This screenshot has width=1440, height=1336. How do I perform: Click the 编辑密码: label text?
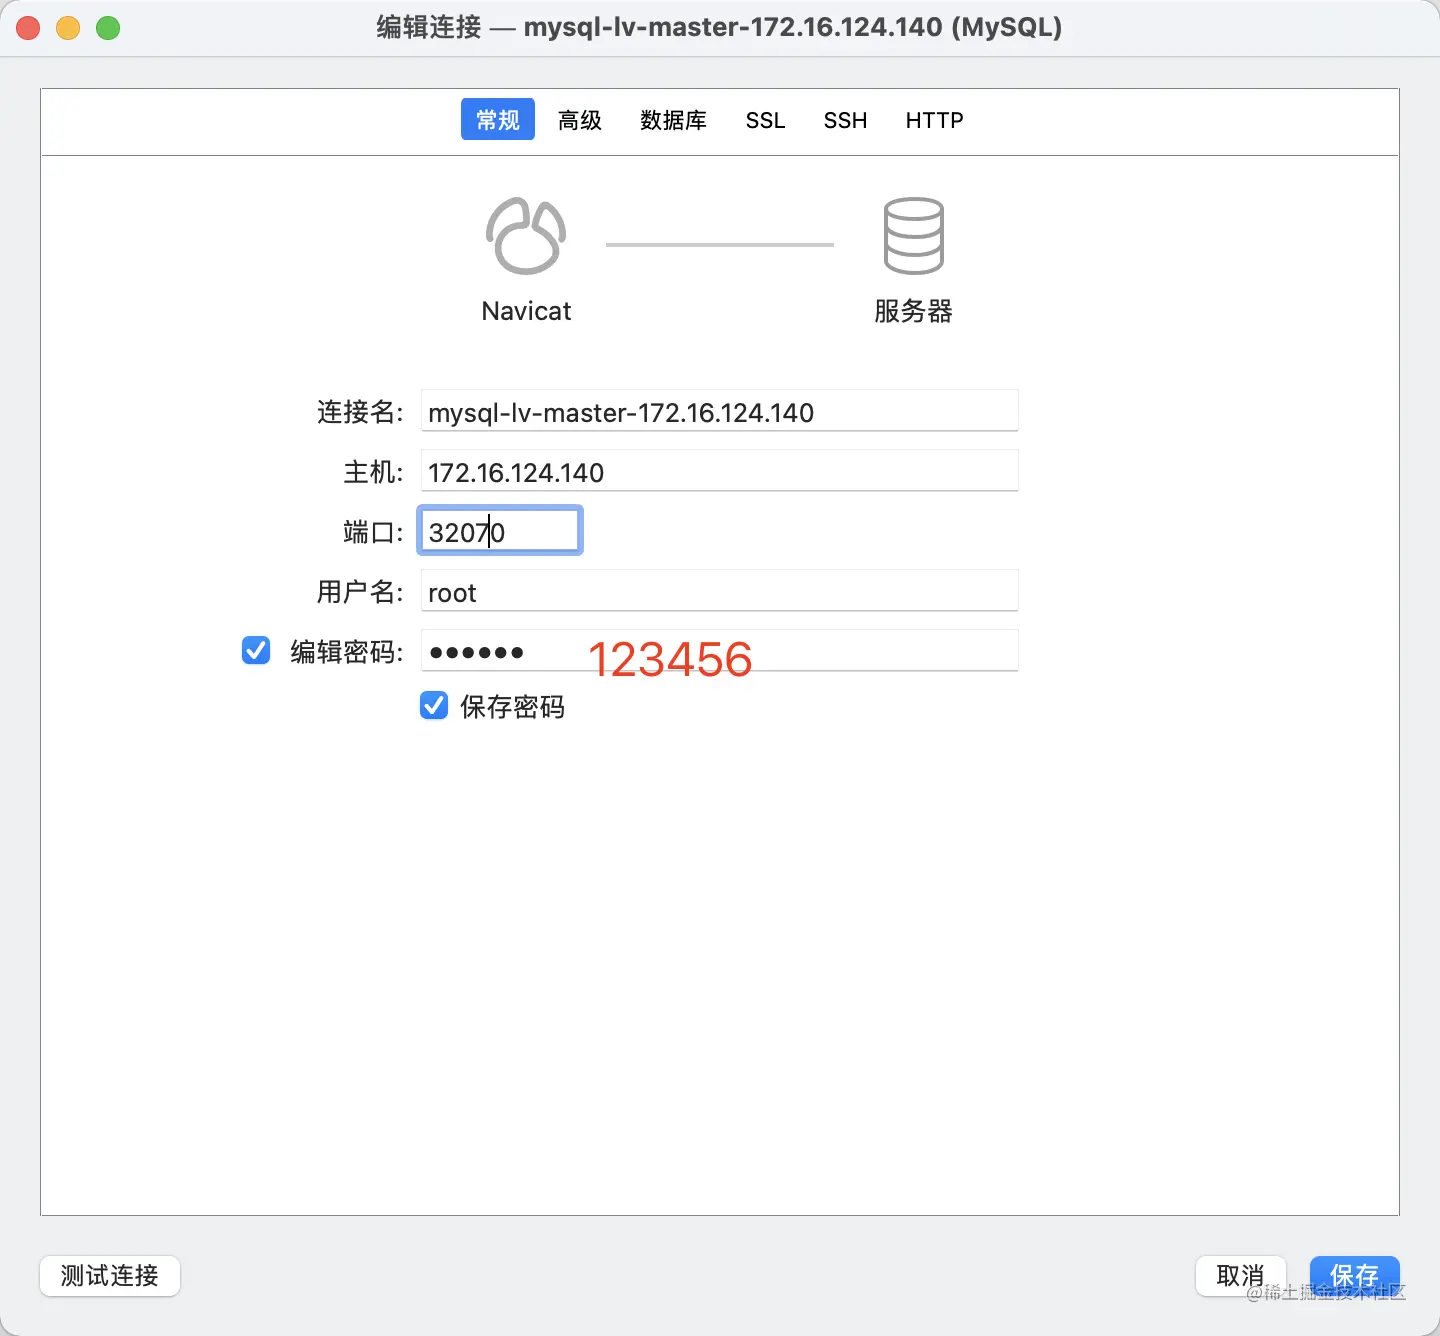(x=347, y=652)
